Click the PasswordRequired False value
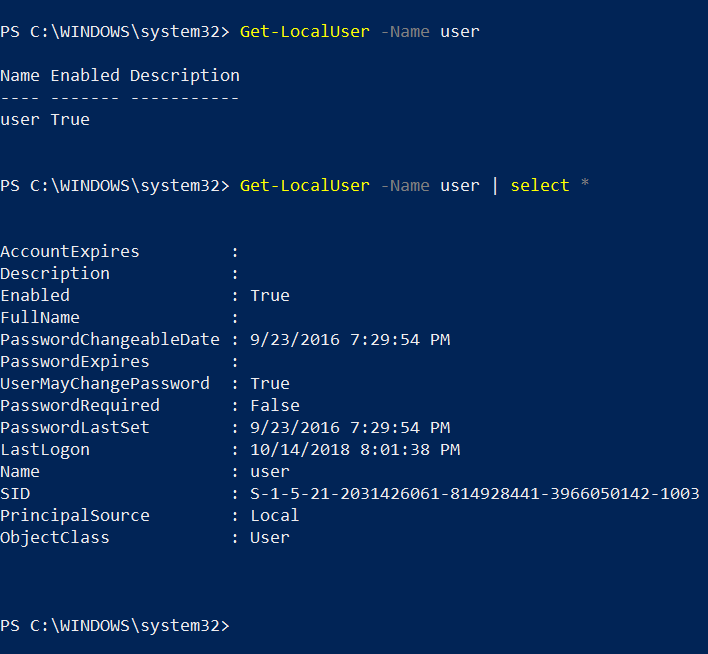Viewport: 708px width, 654px height. click(275, 406)
